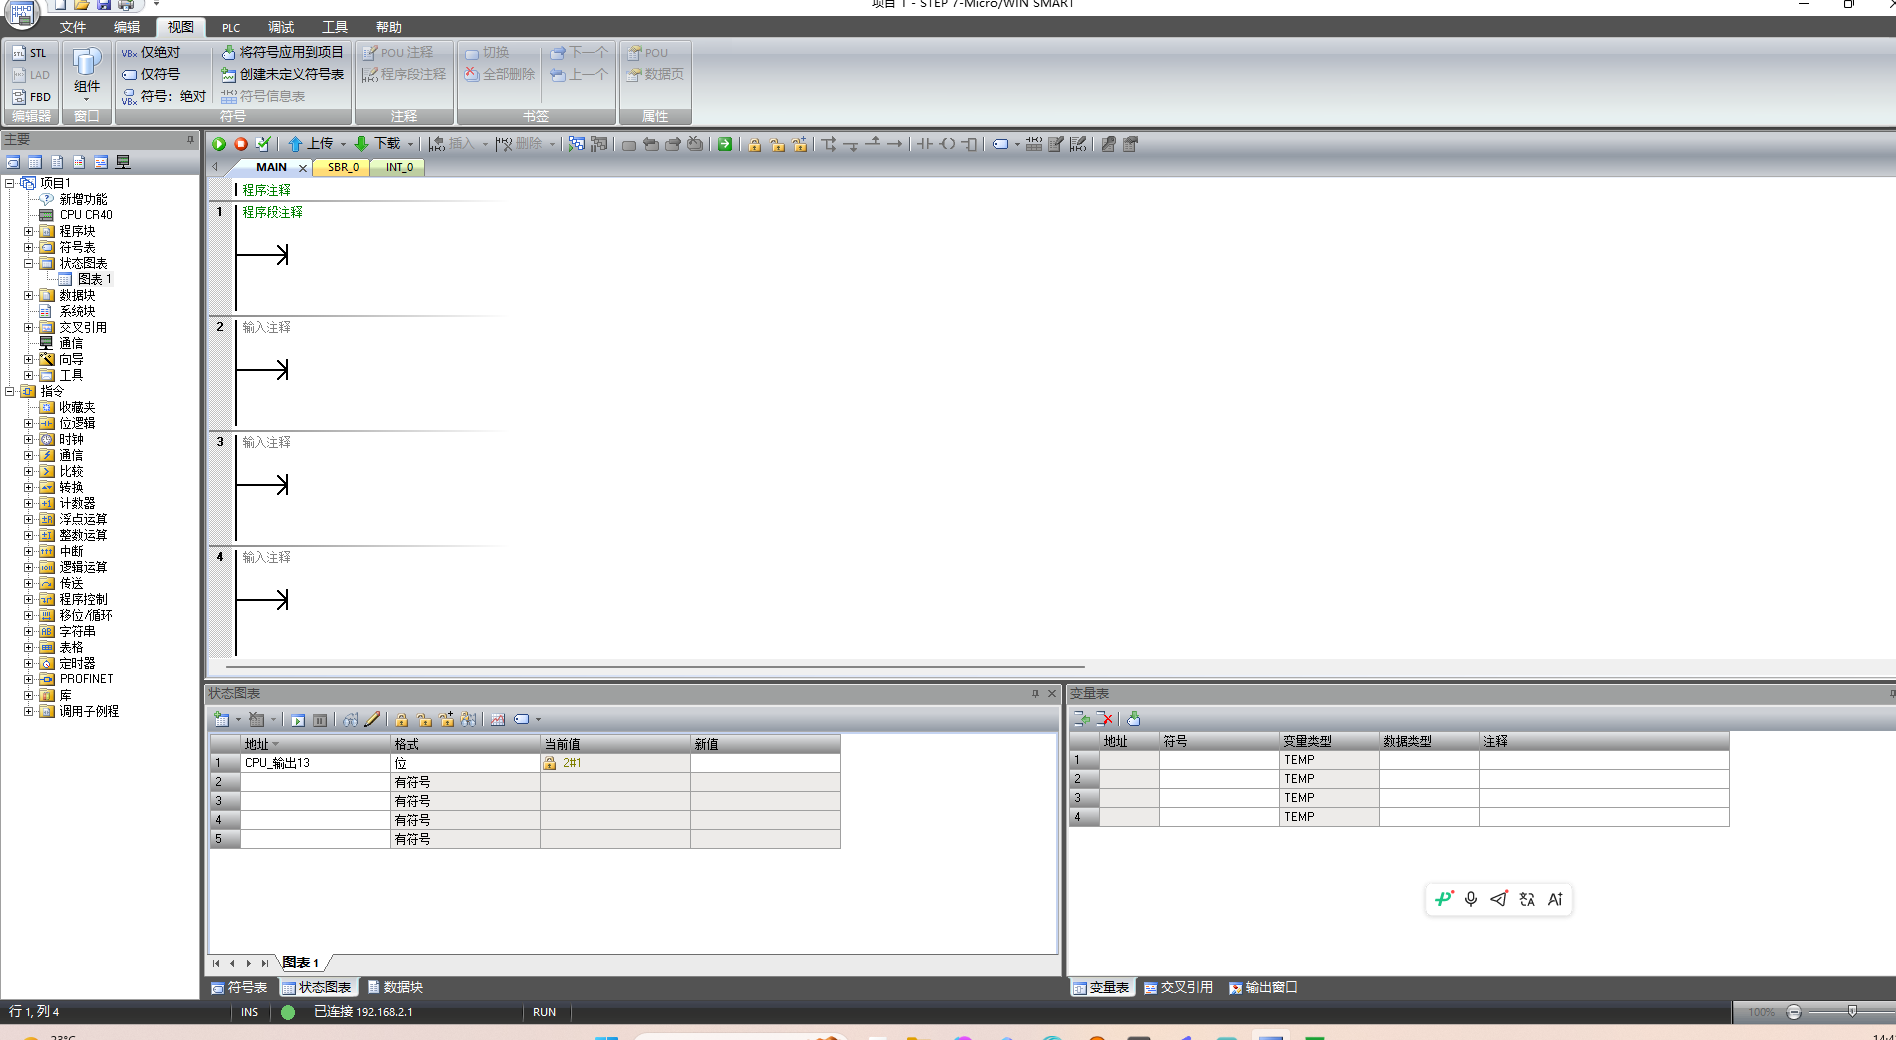
Task: Open the 交叉引用 bottom tab
Action: click(x=1178, y=987)
